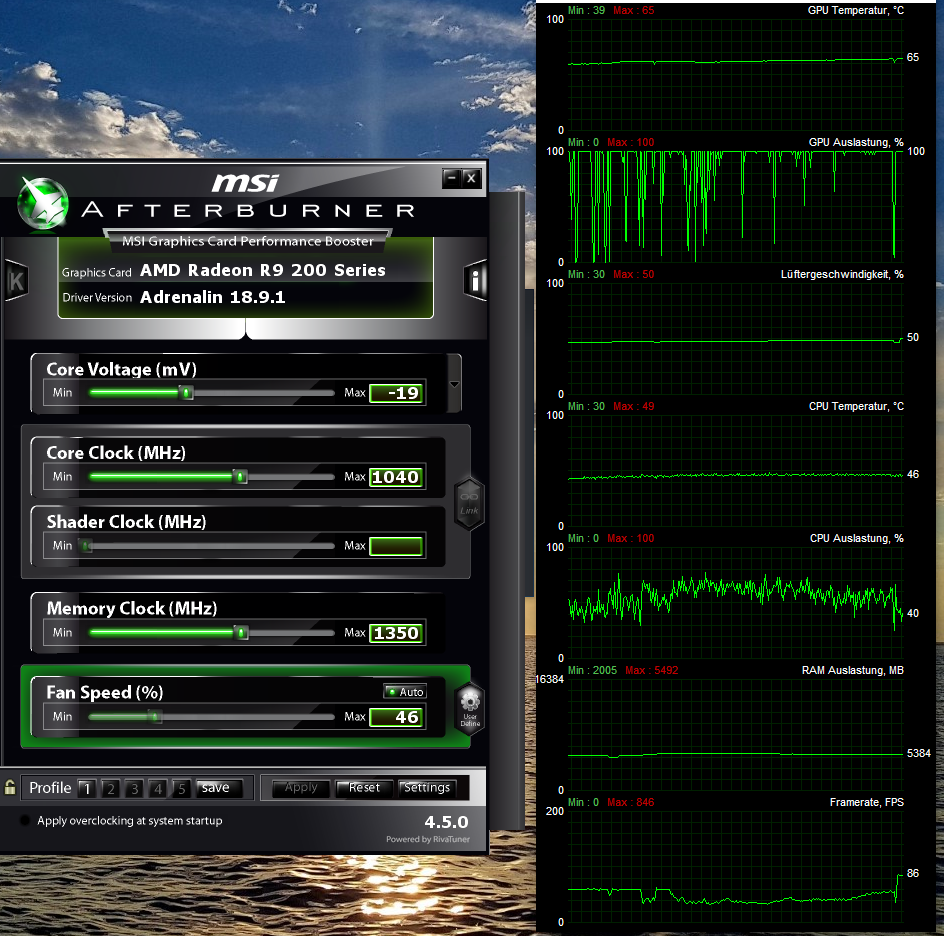This screenshot has height=936, width=944.
Task: Click the Fan Speed value field 46
Action: pyautogui.click(x=396, y=717)
